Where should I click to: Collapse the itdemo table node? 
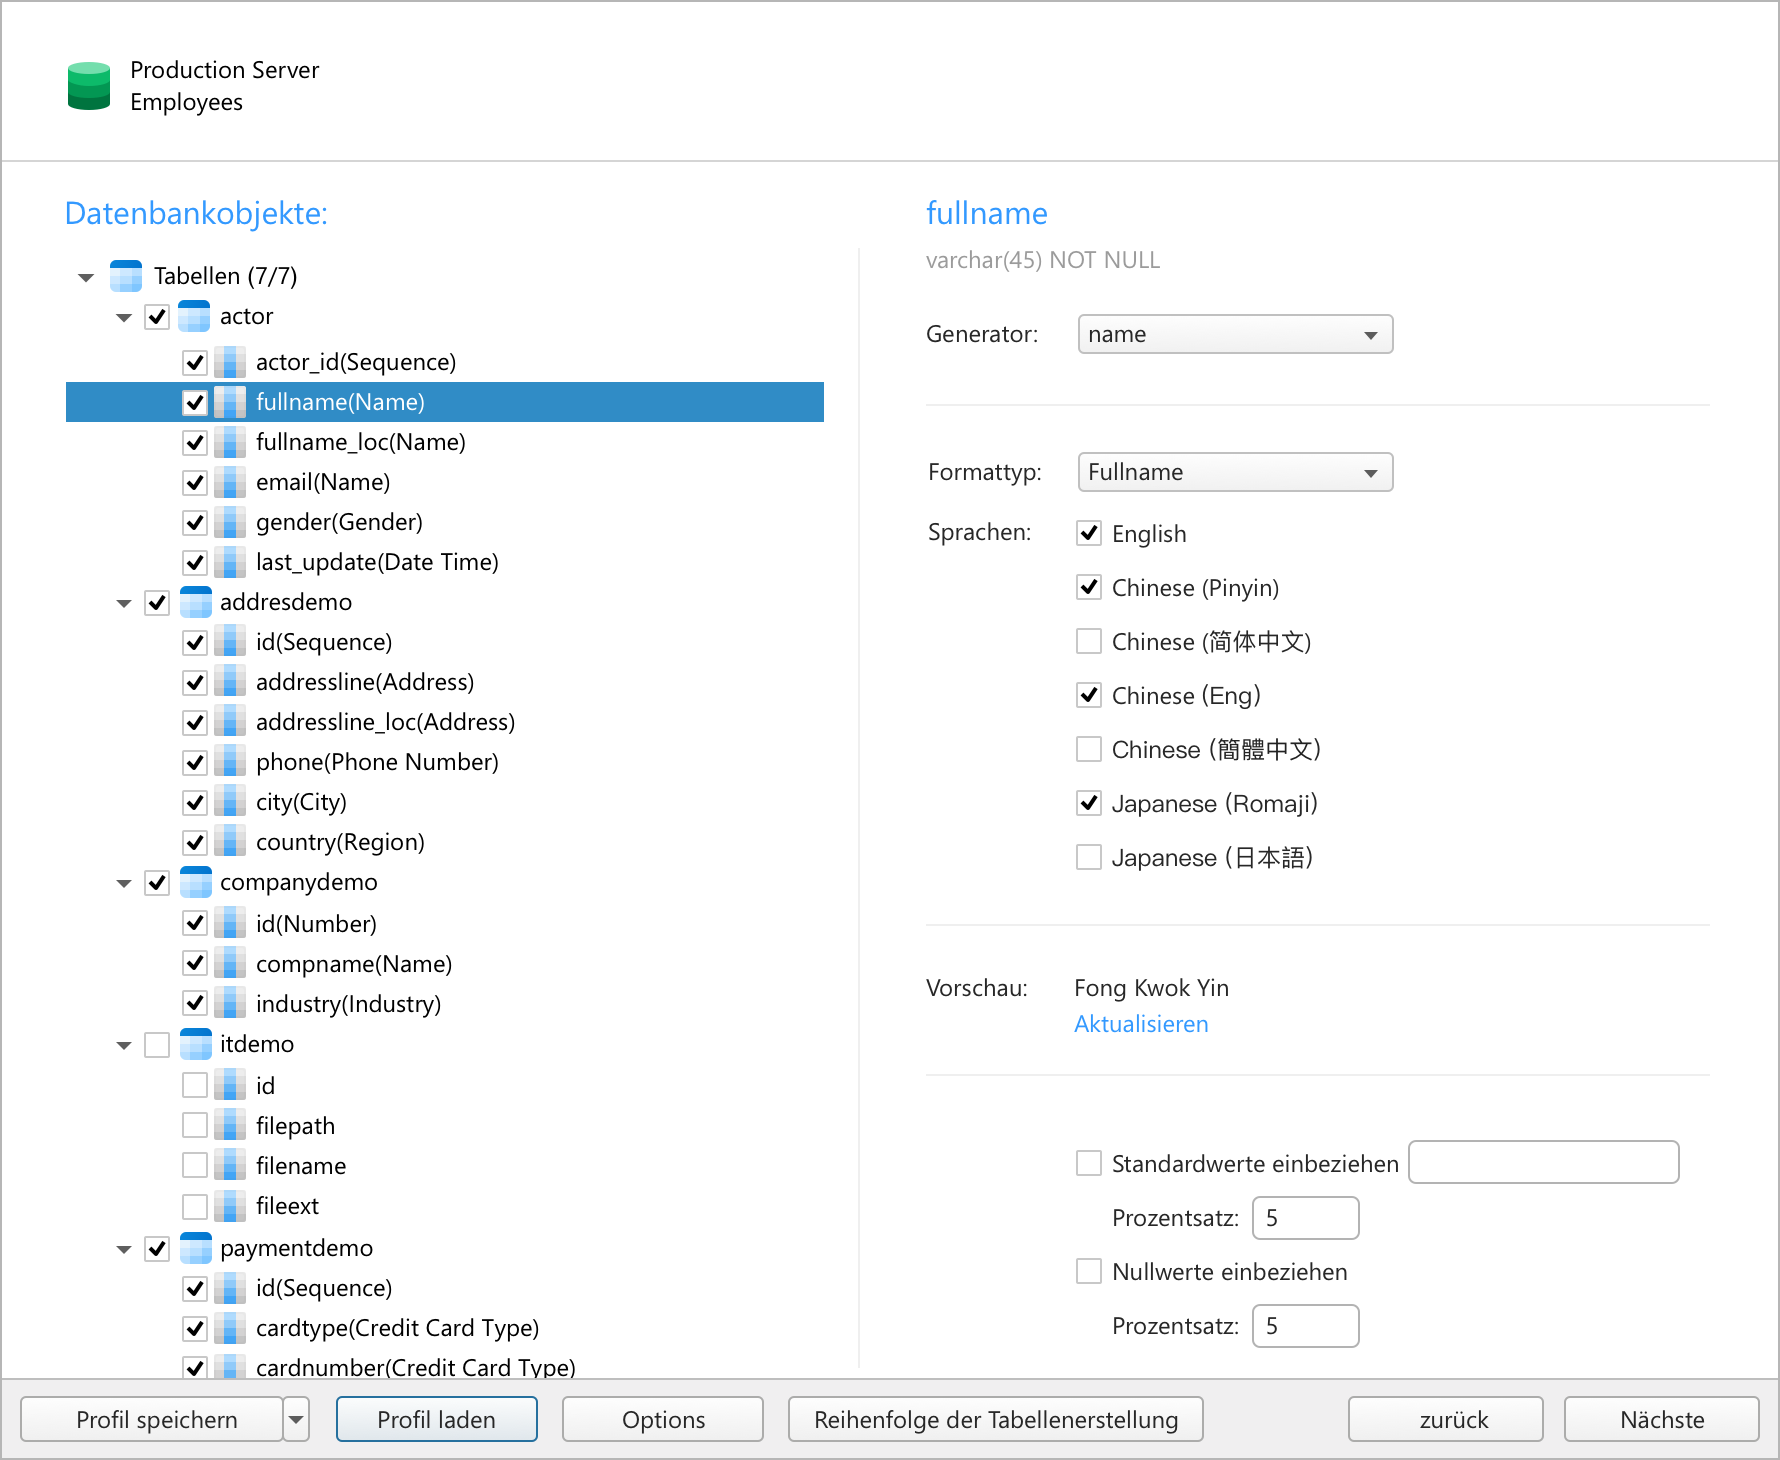124,1045
